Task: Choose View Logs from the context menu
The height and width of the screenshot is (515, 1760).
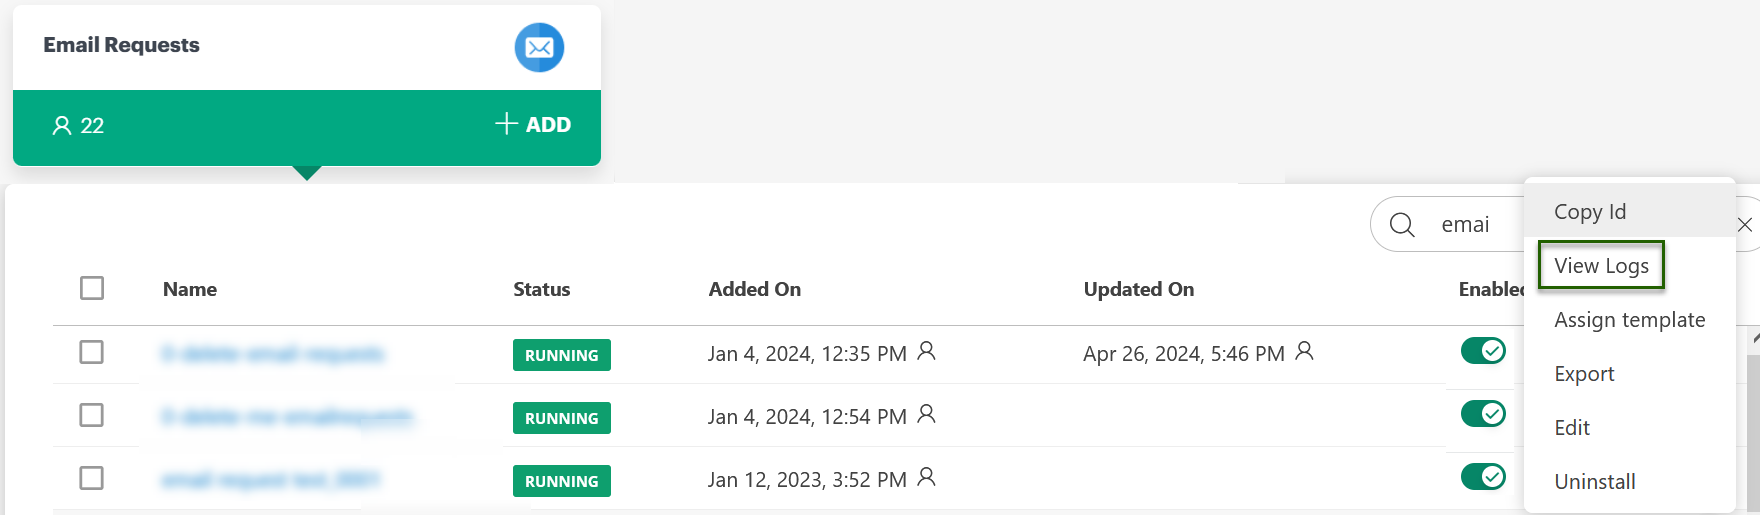Action: point(1601,266)
